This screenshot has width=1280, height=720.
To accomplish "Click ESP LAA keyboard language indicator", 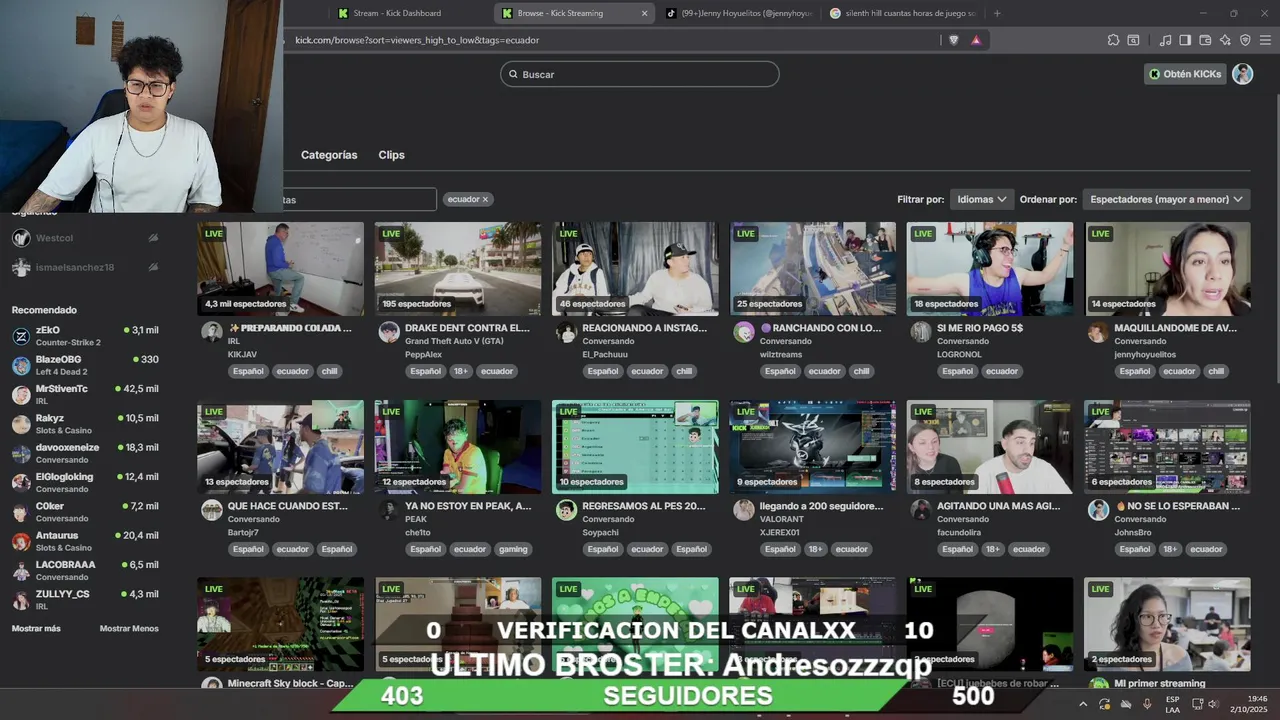I will pos(1172,704).
